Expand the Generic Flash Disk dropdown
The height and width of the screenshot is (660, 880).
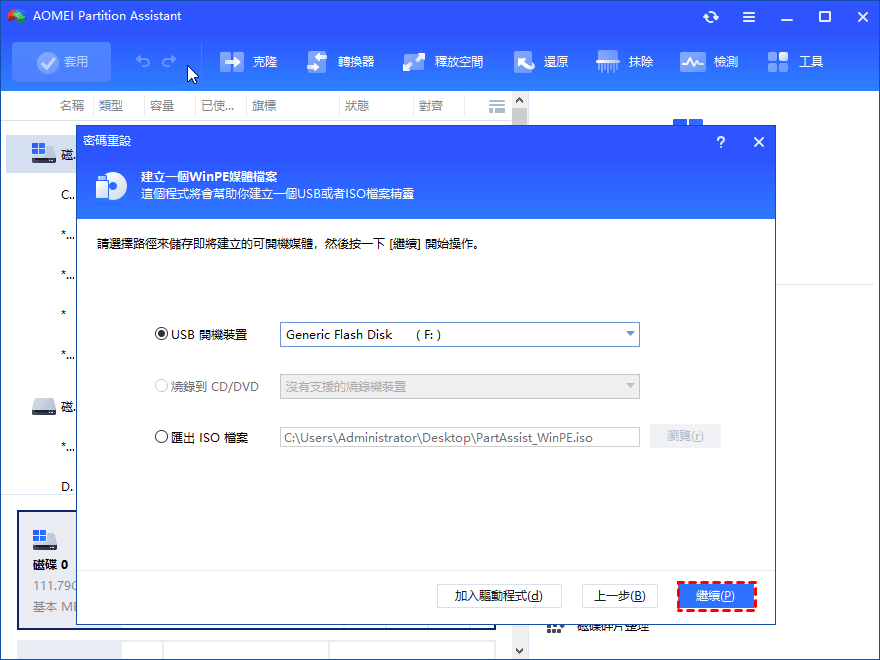(x=630, y=335)
